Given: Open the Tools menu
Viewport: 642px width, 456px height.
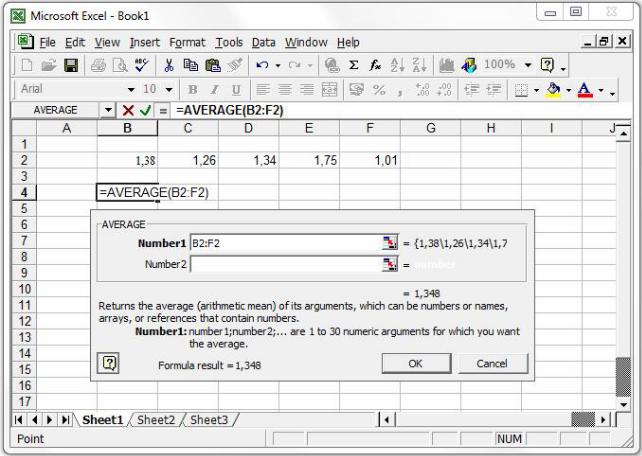Looking at the screenshot, I should coord(229,43).
